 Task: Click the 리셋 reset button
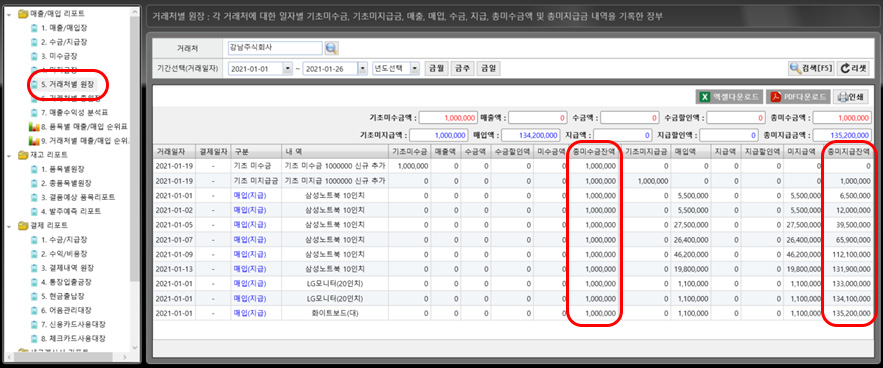pos(854,68)
